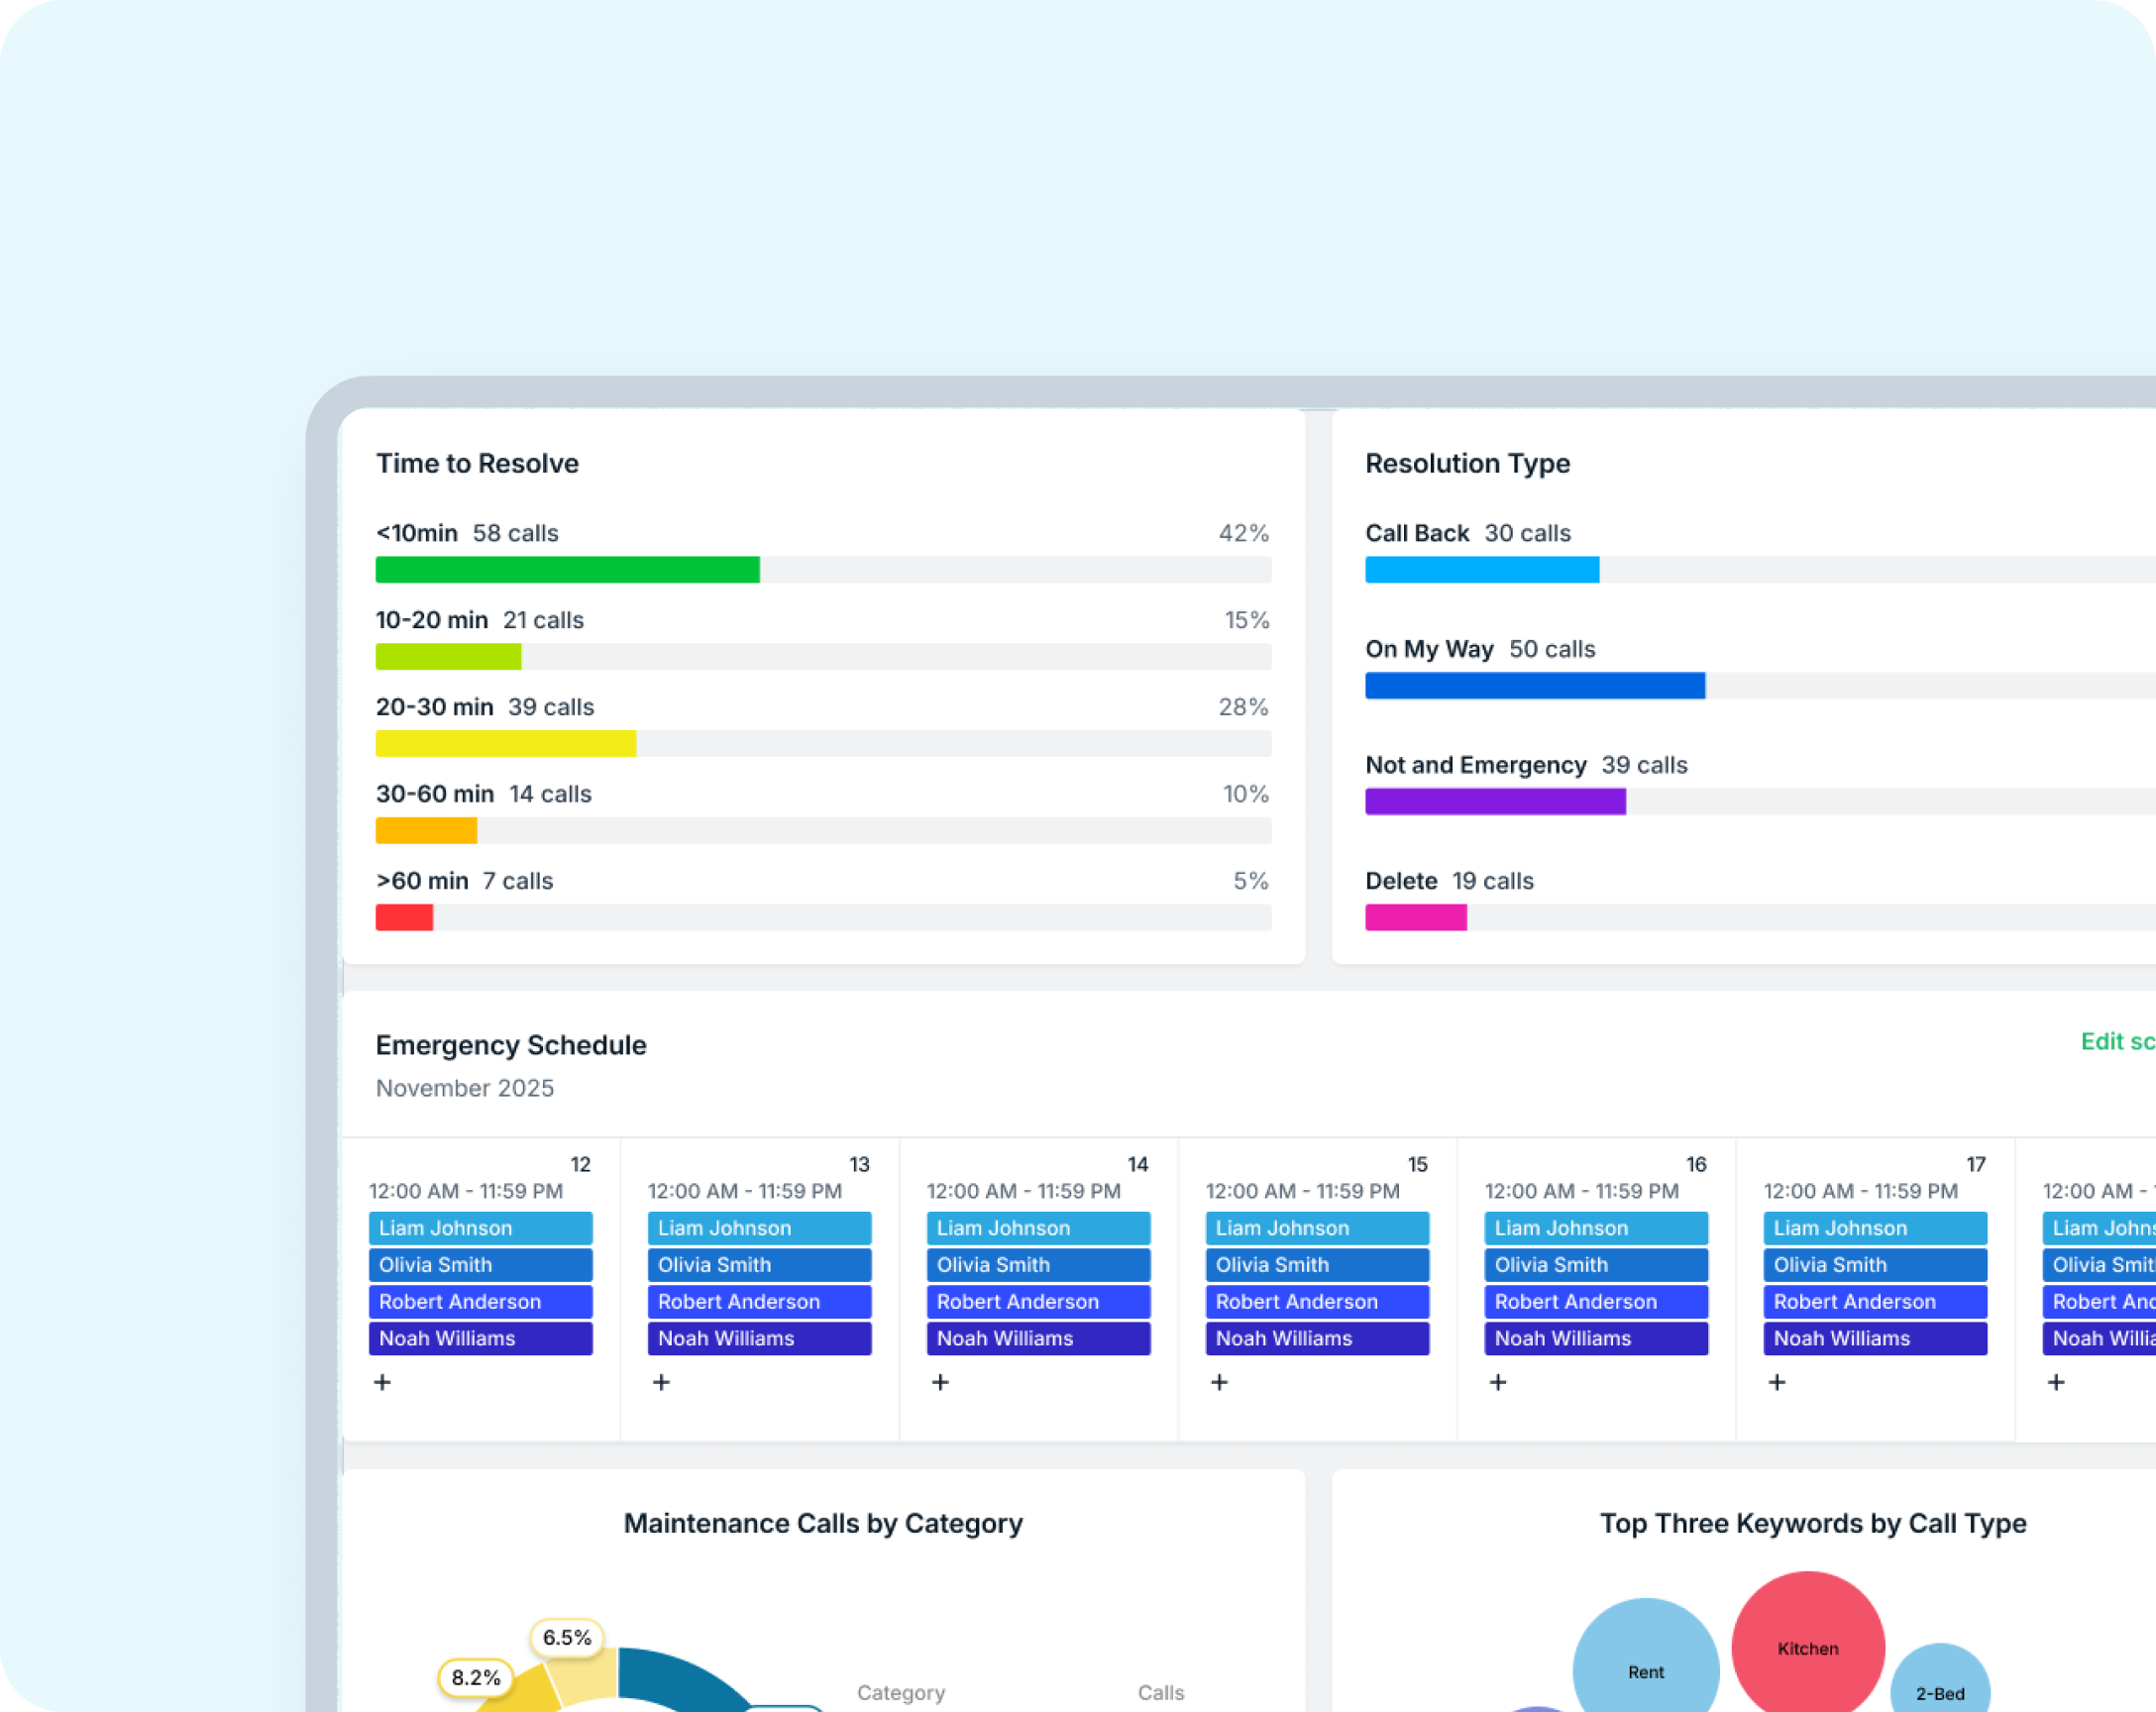The image size is (2156, 1712).
Task: Click the green <10min progress bar
Action: click(x=567, y=570)
